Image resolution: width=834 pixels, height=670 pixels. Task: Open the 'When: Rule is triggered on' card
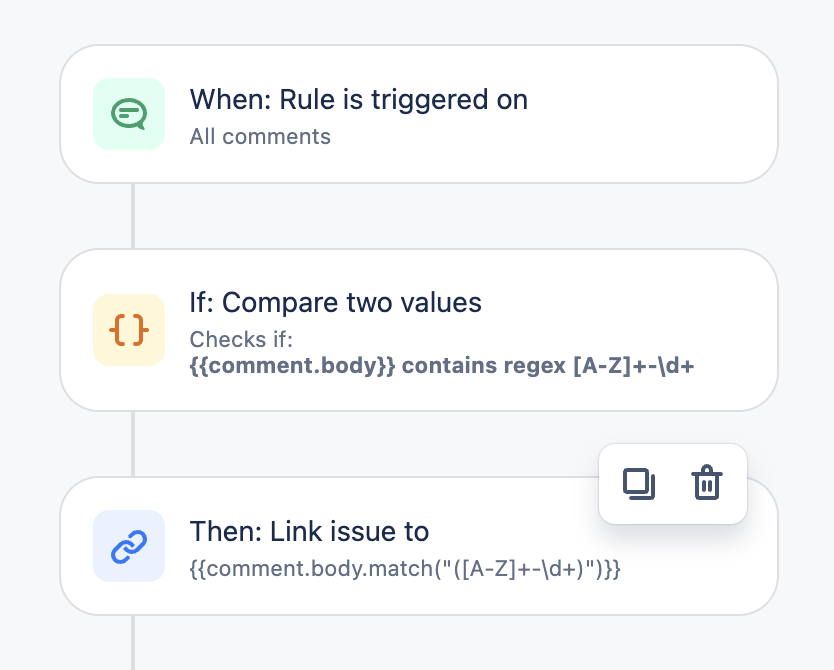(x=358, y=100)
